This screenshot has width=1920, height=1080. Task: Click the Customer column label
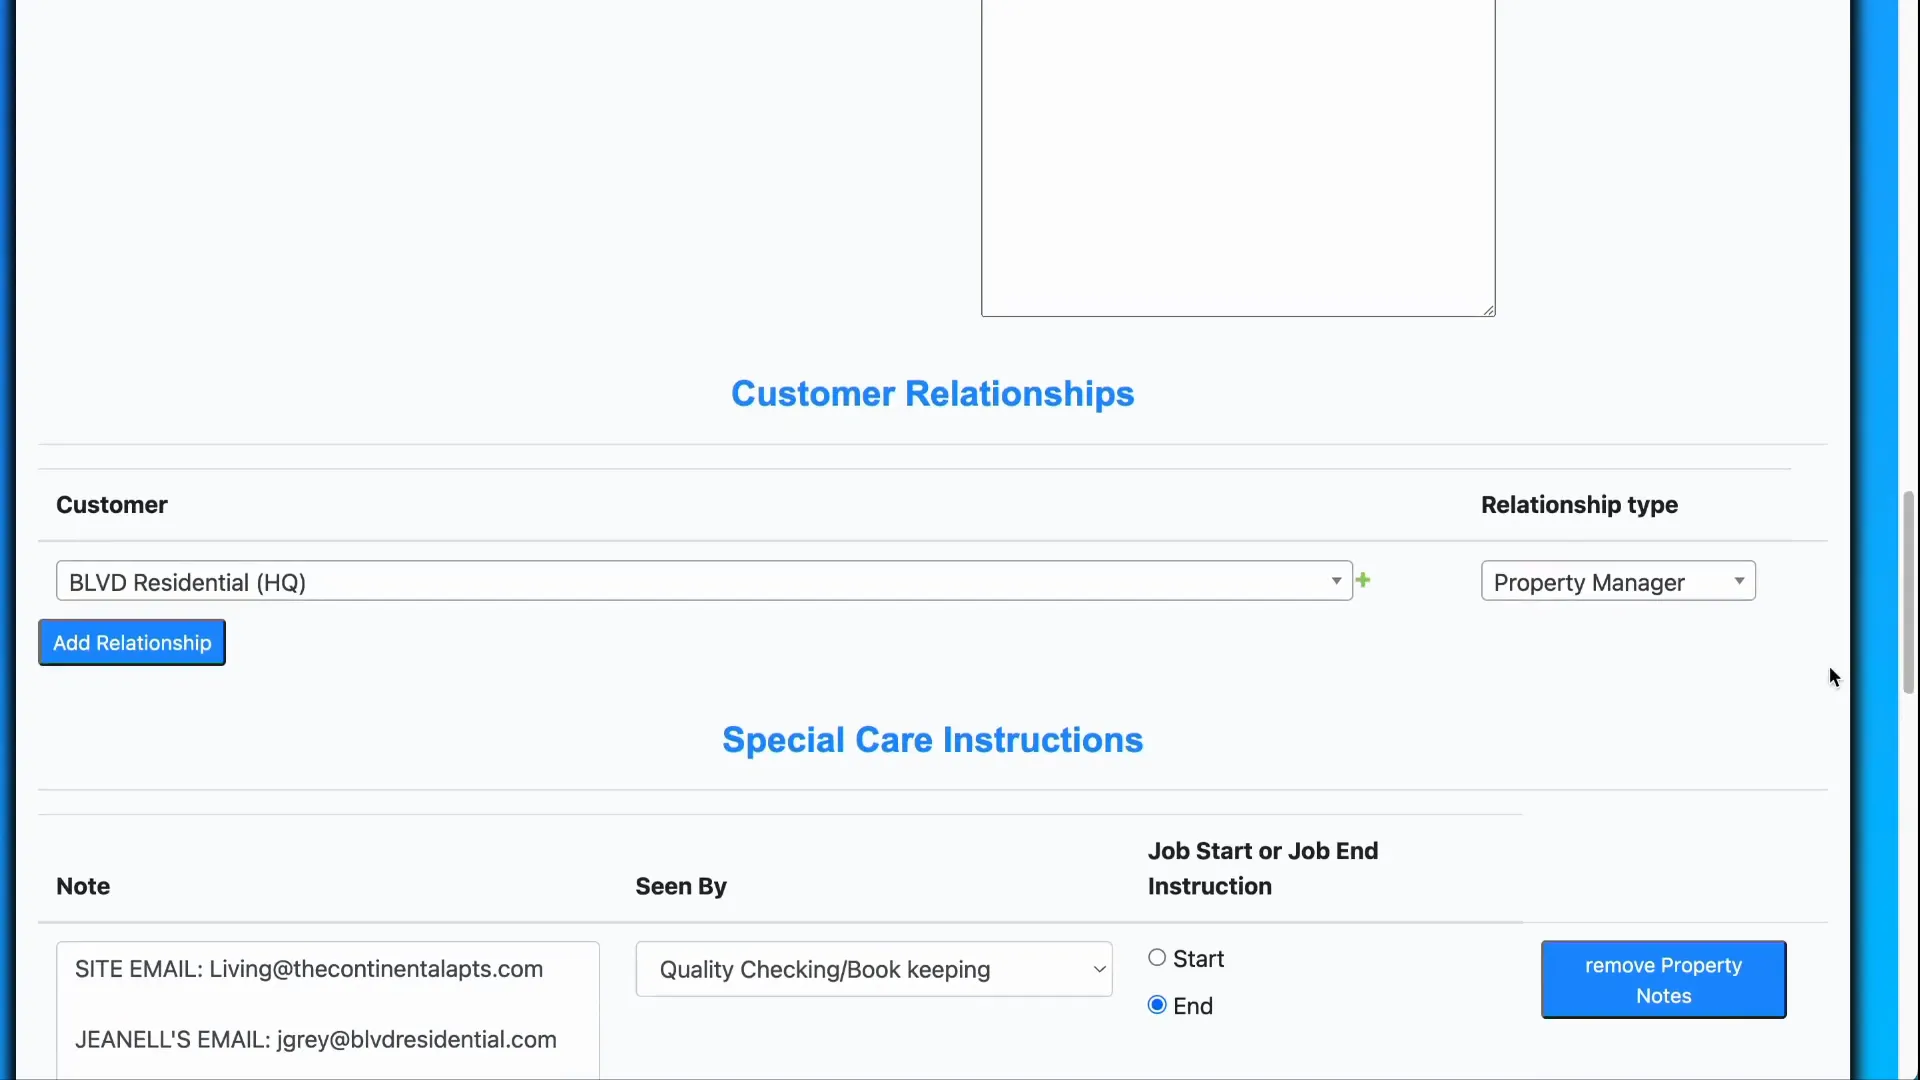tap(111, 505)
